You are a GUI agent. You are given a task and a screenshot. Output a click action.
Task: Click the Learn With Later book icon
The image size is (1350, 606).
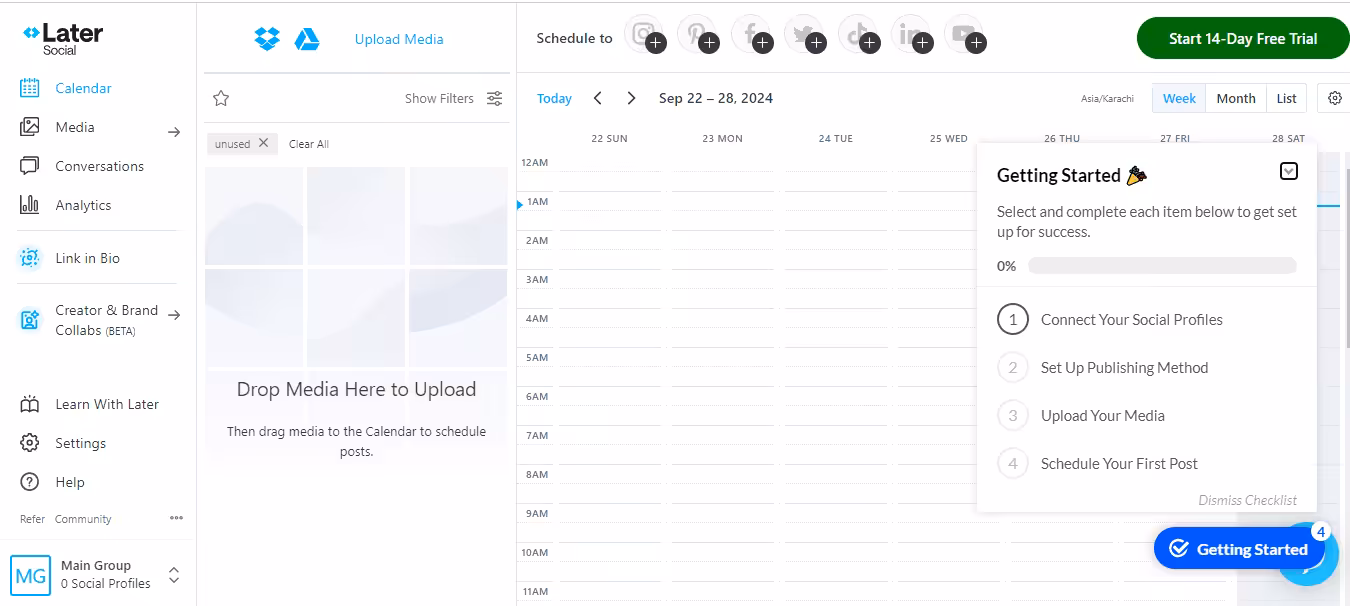point(30,404)
